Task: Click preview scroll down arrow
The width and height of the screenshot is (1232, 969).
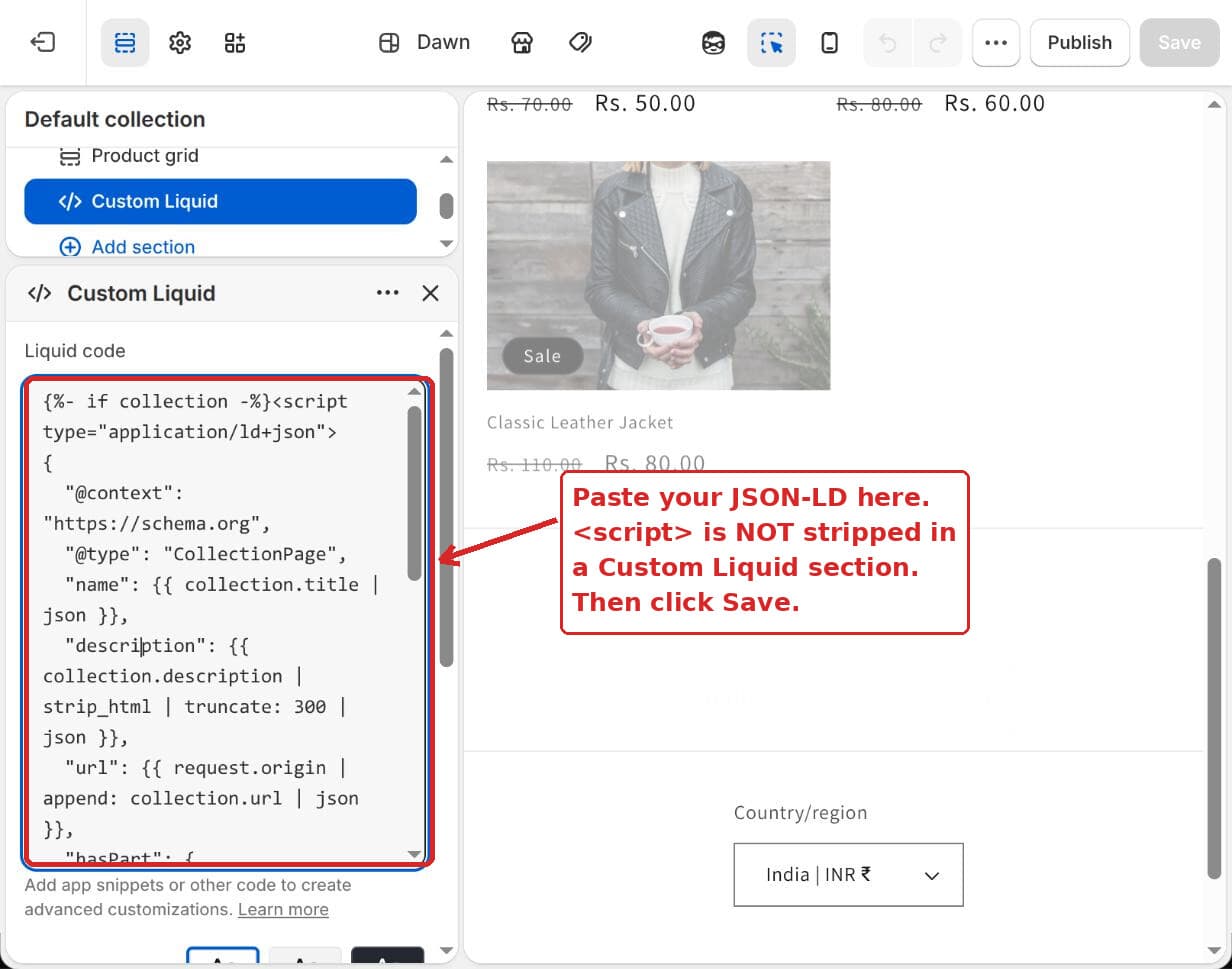Action: tap(1215, 950)
